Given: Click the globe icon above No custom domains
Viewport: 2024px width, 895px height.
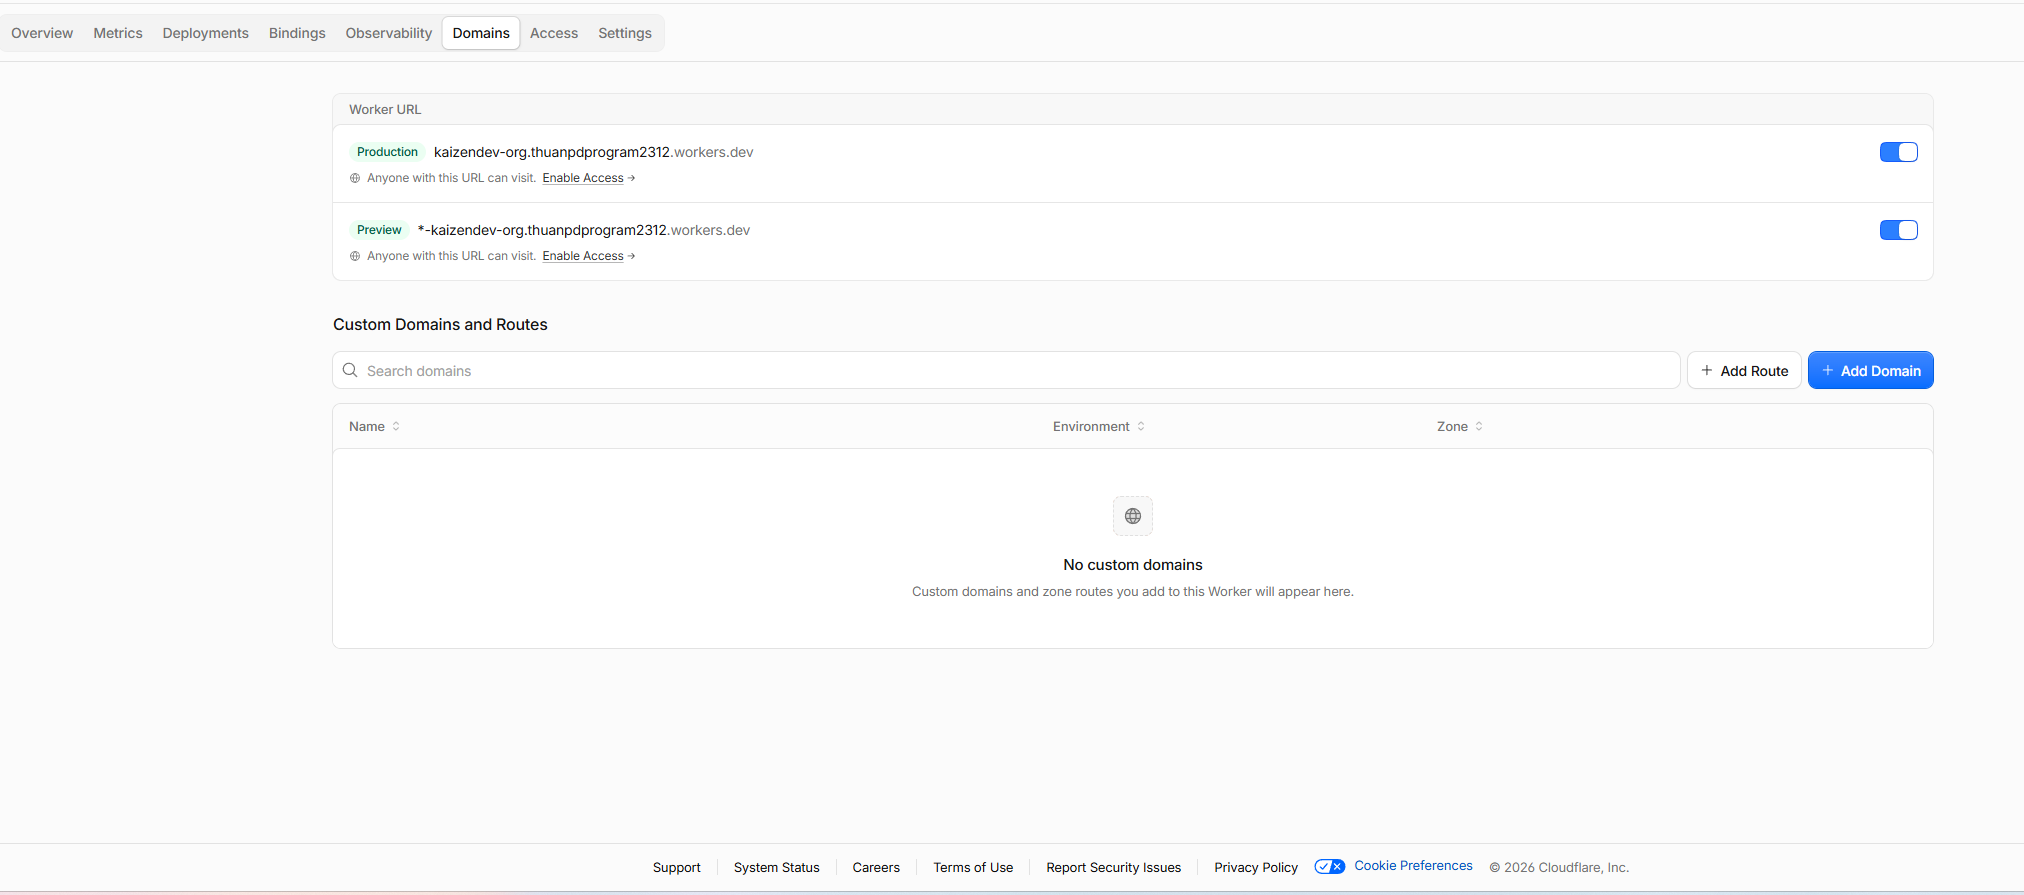Looking at the screenshot, I should pos(1133,516).
